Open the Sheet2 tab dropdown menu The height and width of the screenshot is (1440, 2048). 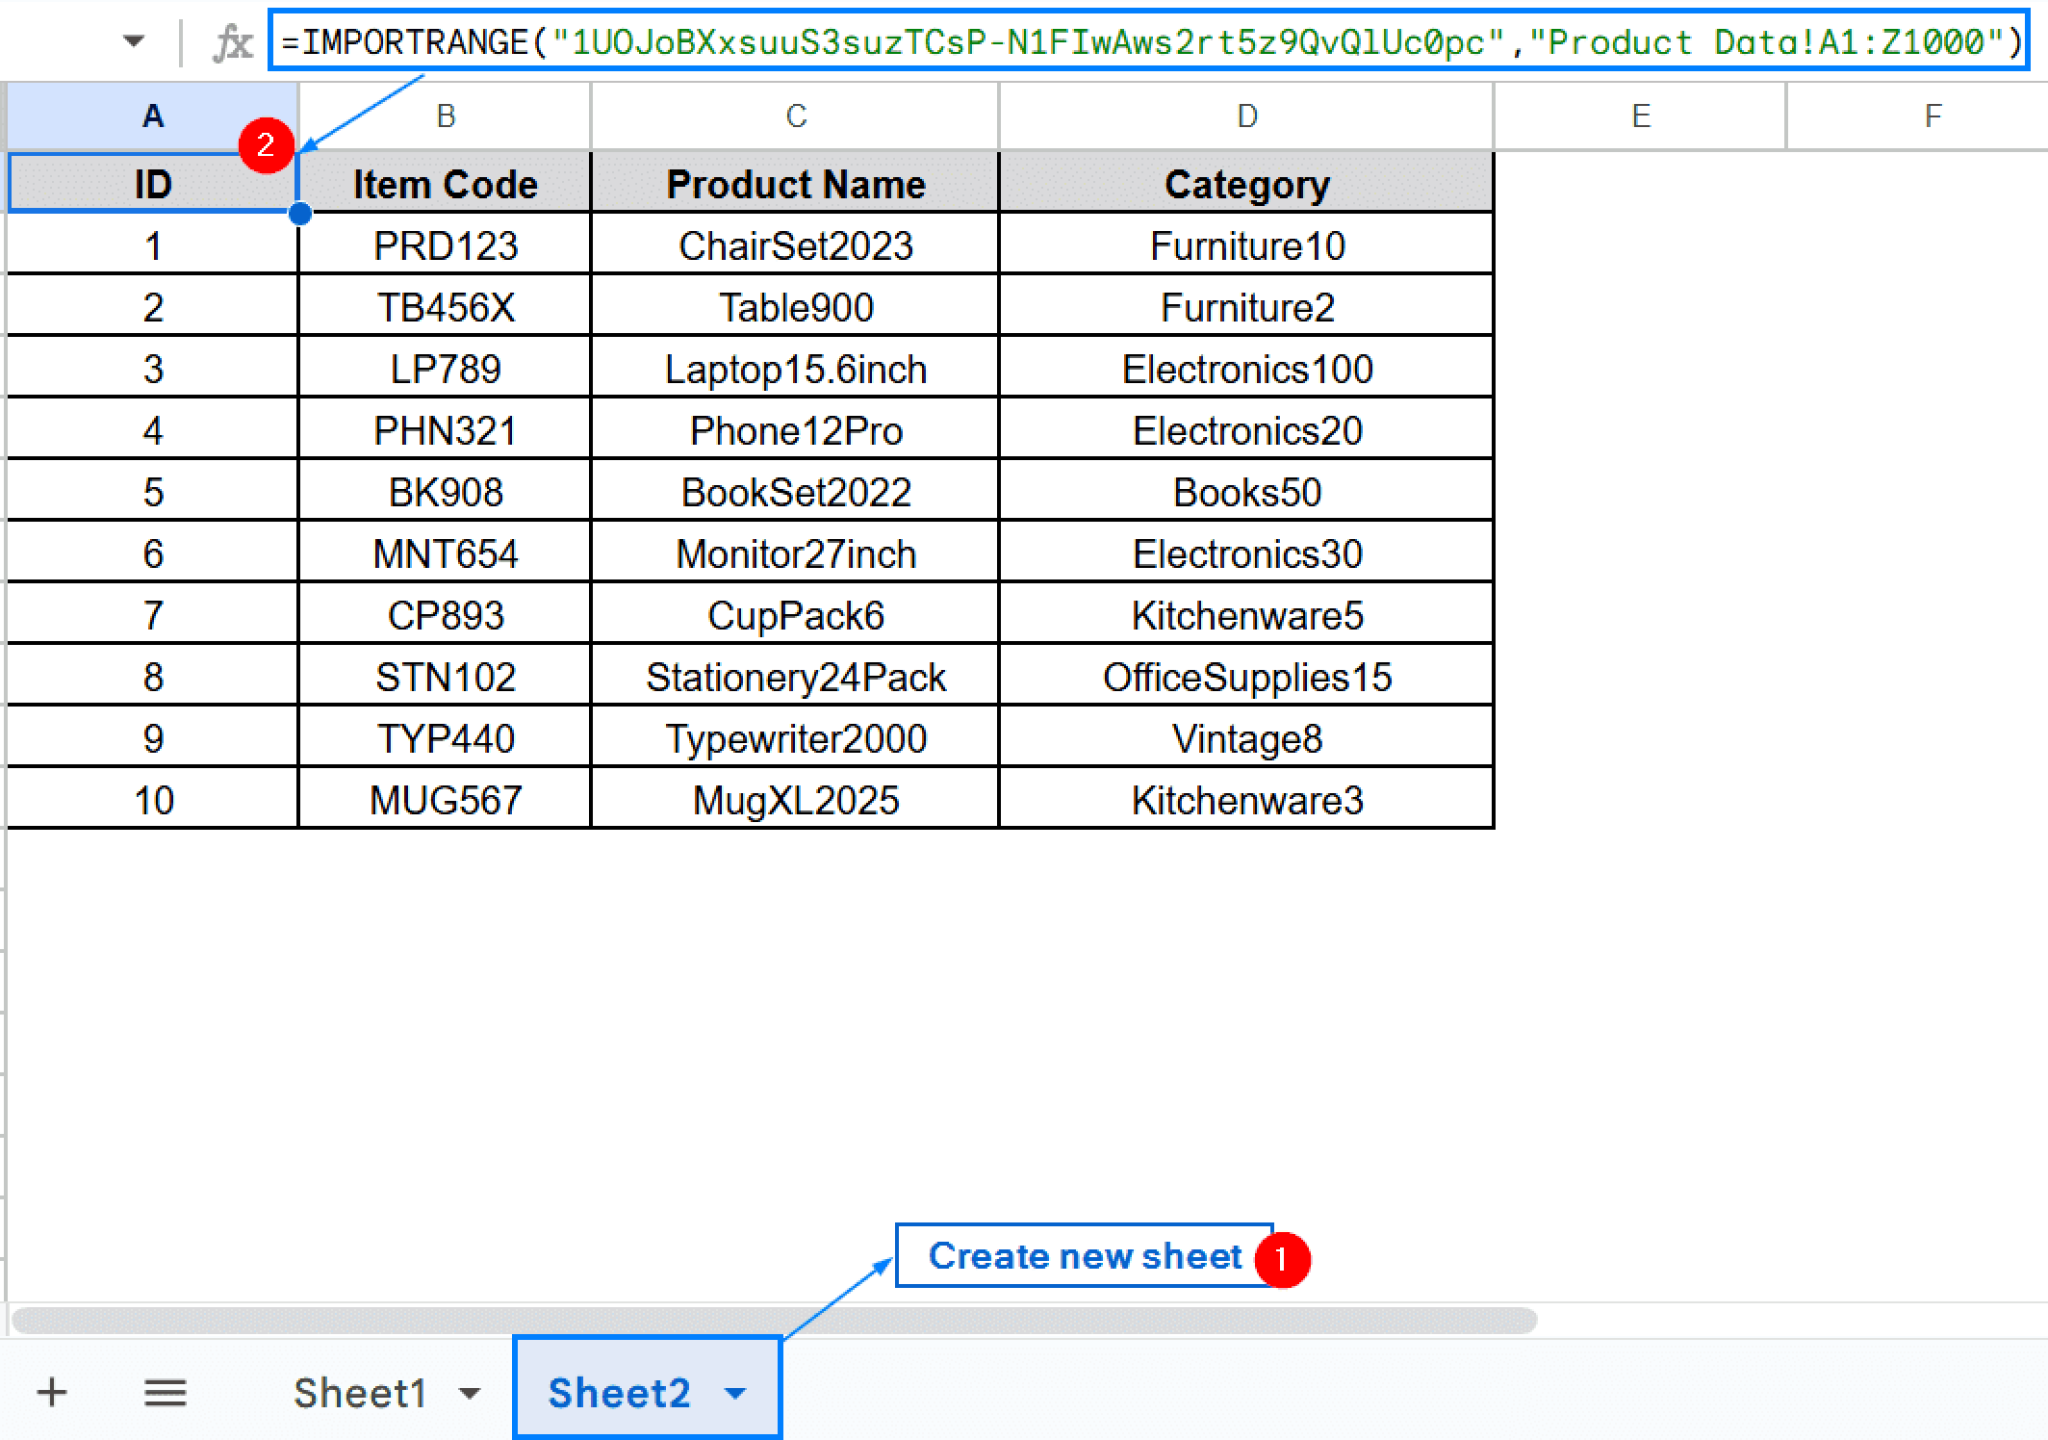click(x=737, y=1391)
